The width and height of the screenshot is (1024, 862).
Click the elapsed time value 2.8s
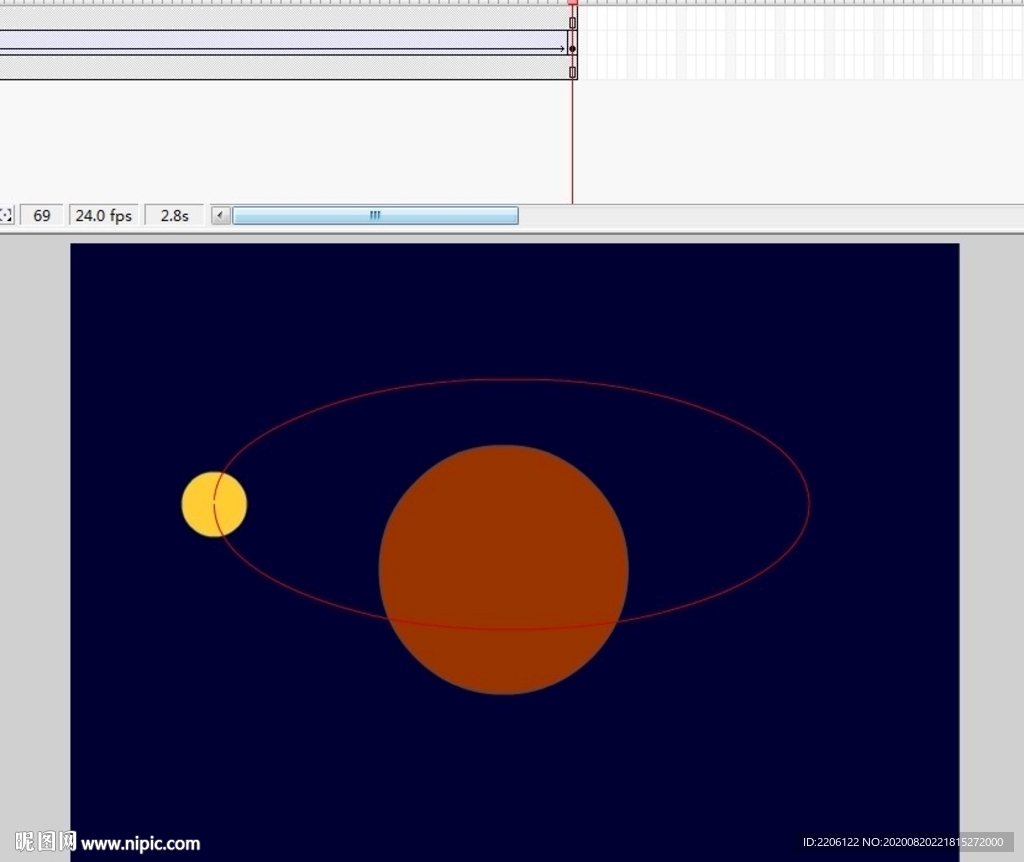point(174,216)
